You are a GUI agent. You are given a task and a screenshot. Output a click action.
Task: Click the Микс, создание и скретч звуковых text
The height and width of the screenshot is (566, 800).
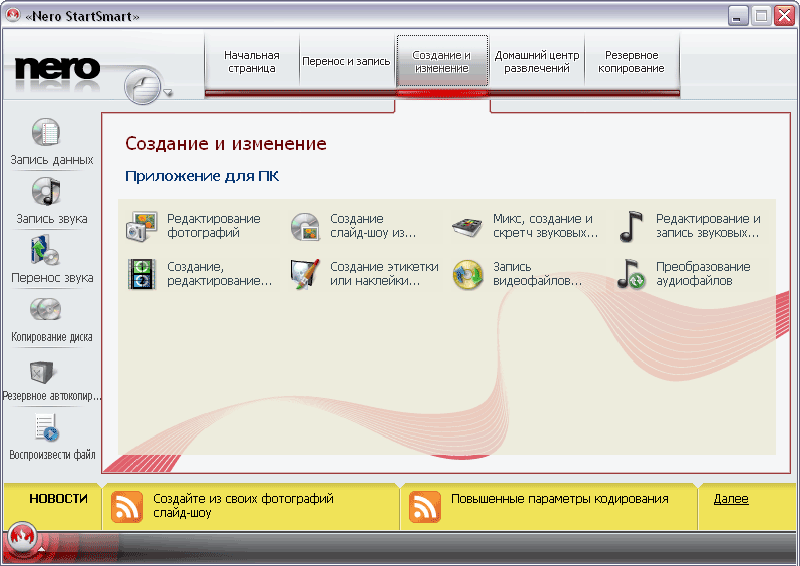point(545,226)
